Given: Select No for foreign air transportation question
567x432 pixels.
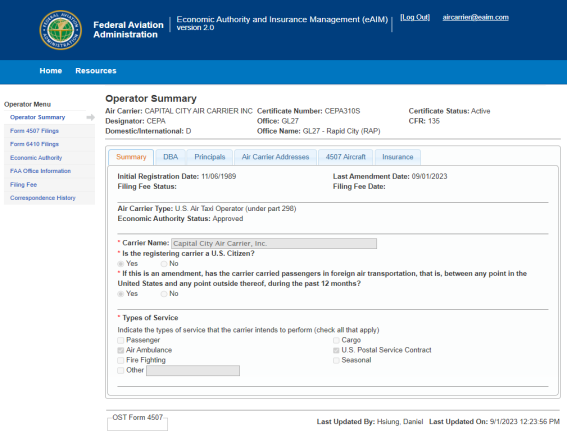Looking at the screenshot, I should pyautogui.click(x=164, y=294).
